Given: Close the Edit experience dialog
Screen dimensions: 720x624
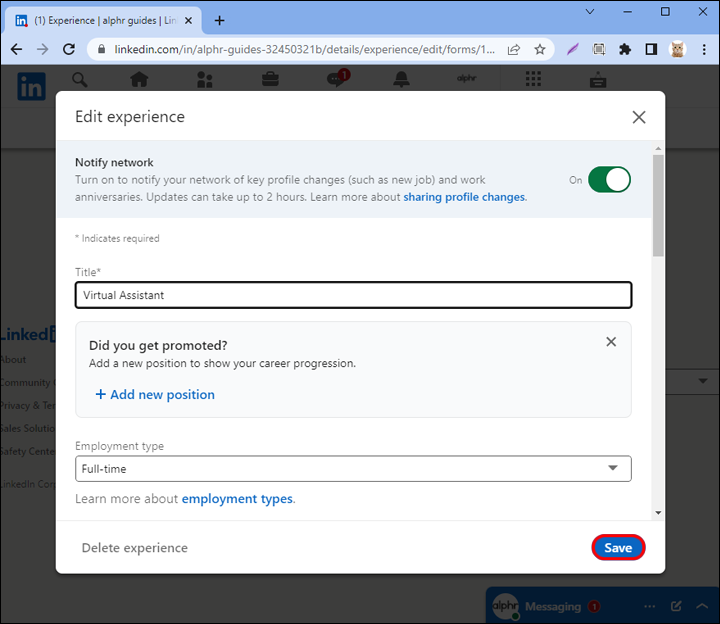Looking at the screenshot, I should point(639,117).
